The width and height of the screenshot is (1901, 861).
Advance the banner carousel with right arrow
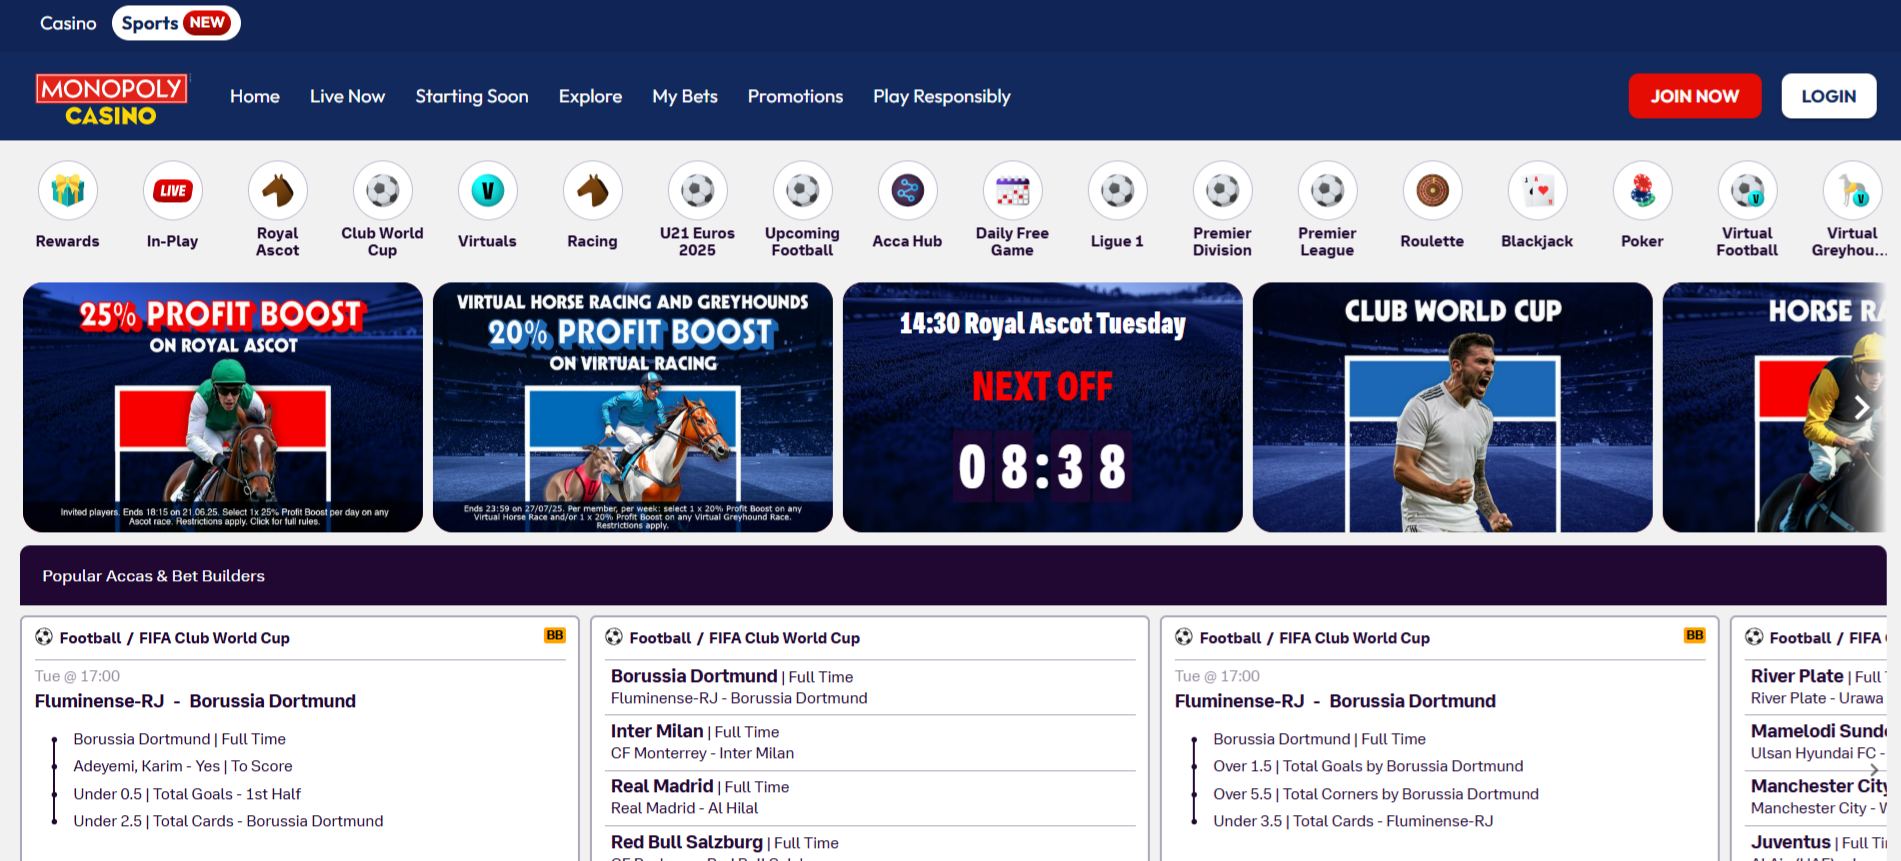[x=1861, y=407]
